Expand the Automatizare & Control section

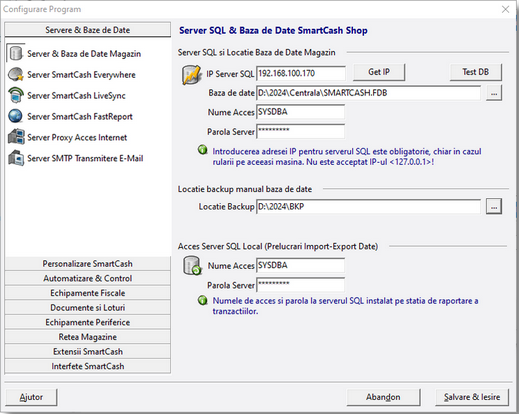pos(88,278)
